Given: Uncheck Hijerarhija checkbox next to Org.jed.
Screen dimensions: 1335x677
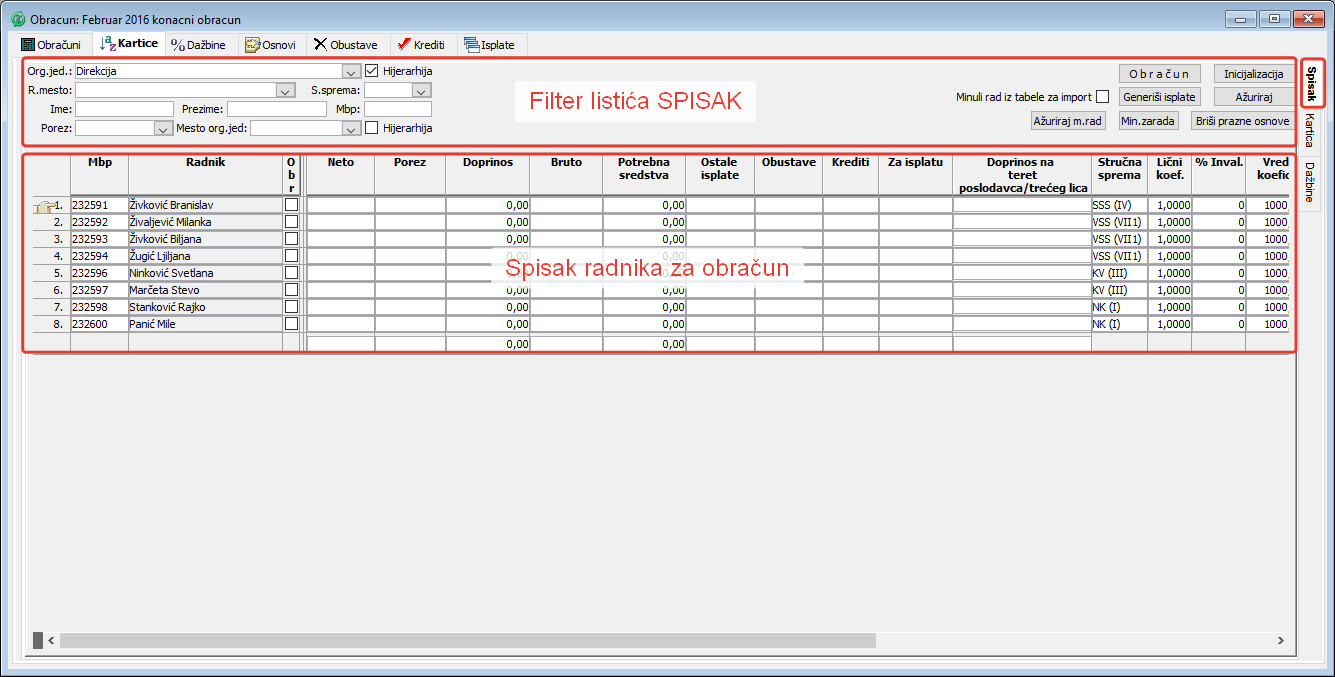Looking at the screenshot, I should [372, 71].
